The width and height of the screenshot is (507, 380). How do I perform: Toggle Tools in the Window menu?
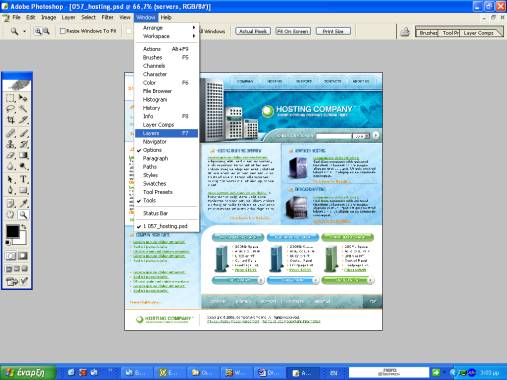click(166, 200)
